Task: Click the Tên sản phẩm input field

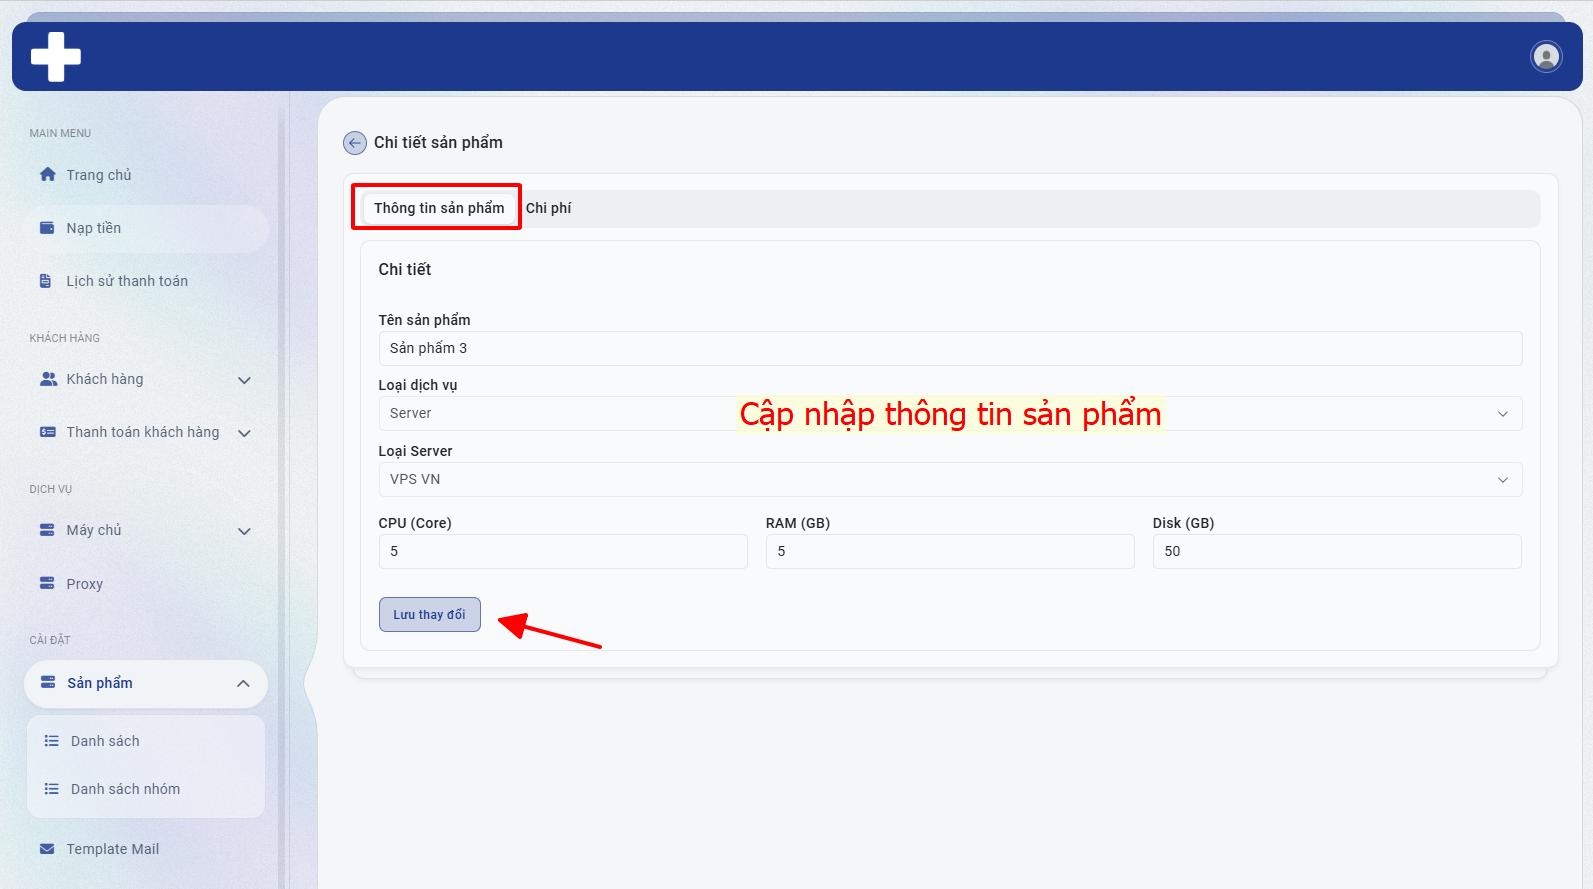Action: pos(950,348)
